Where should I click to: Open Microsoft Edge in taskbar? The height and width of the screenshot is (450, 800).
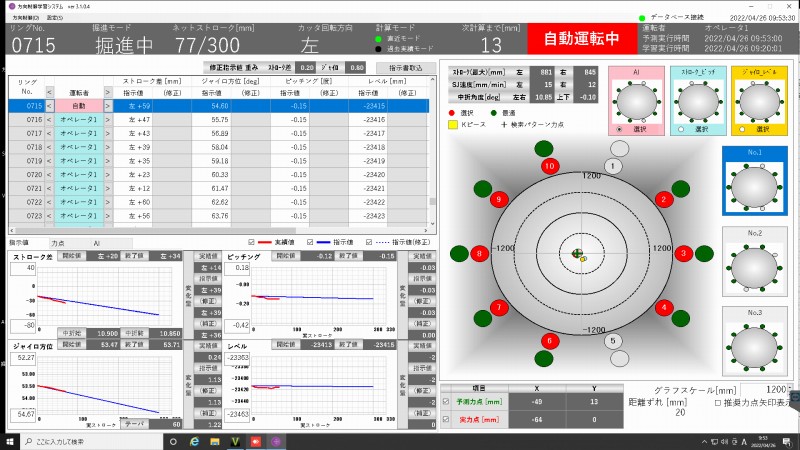[194, 440]
